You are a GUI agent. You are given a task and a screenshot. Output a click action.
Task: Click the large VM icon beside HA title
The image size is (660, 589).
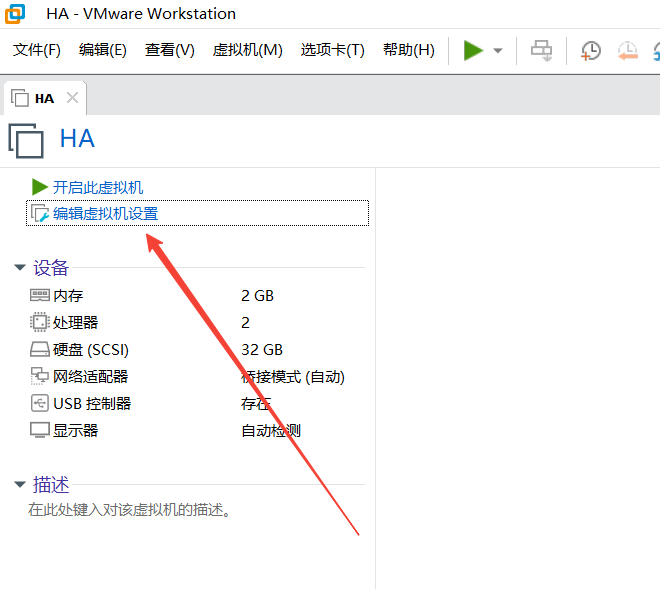(26, 141)
